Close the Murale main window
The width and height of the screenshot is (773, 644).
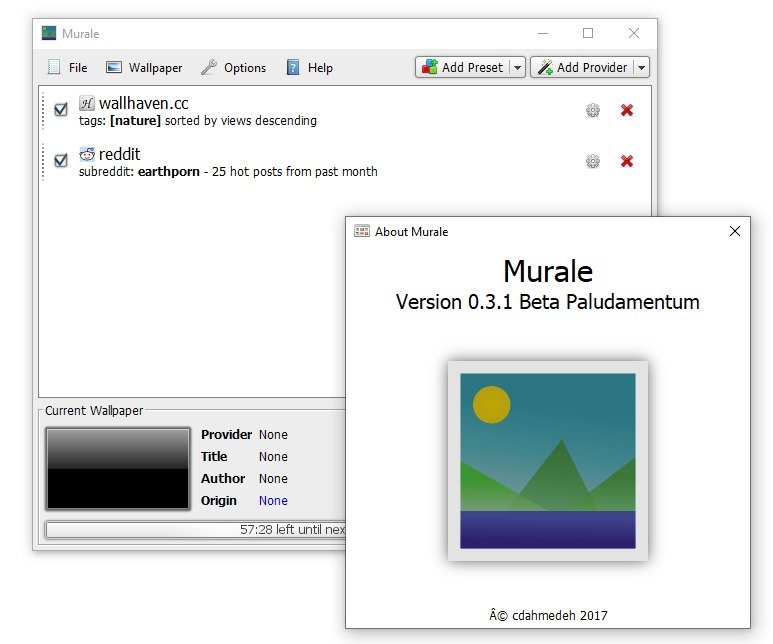pyautogui.click(x=634, y=34)
